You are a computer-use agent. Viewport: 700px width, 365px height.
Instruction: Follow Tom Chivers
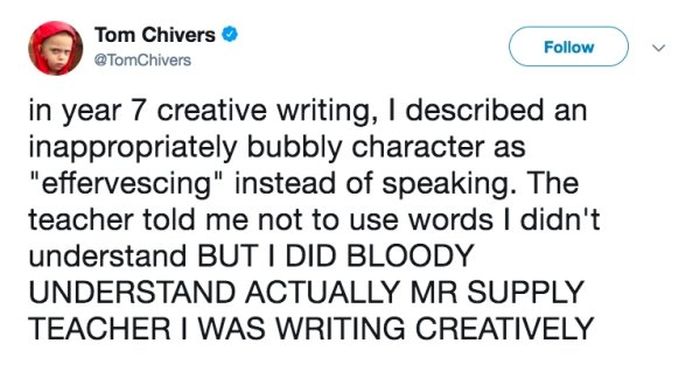[569, 47]
